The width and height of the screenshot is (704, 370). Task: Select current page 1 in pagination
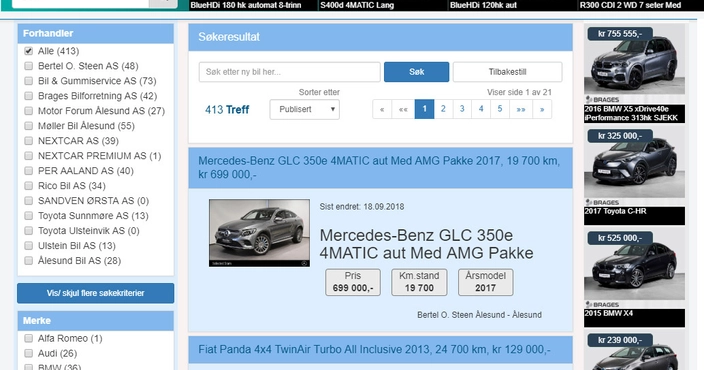tap(424, 109)
